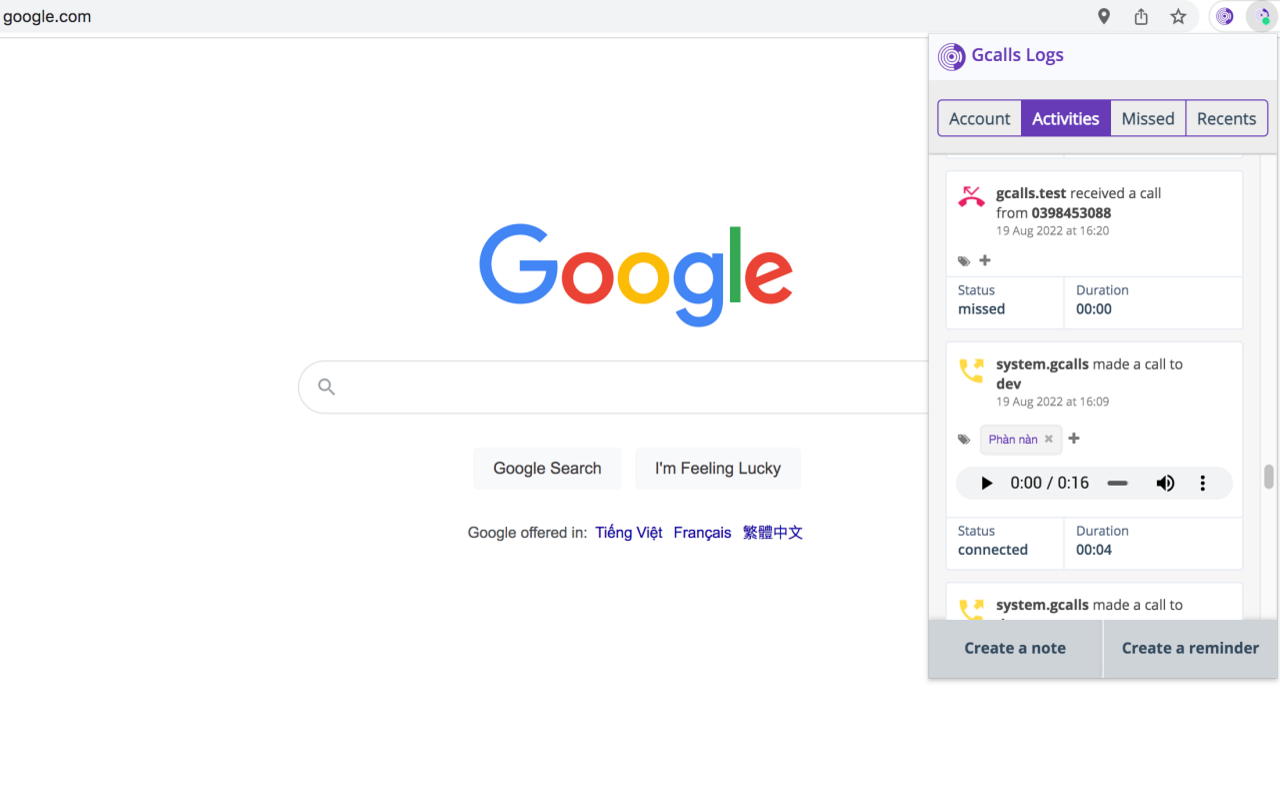Switch Google to Tiếng Việt
The image size is (1280, 800).
629,532
